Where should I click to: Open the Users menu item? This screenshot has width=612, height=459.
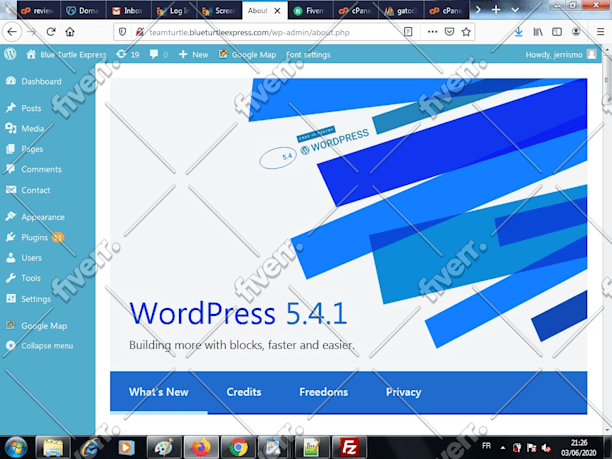click(31, 258)
